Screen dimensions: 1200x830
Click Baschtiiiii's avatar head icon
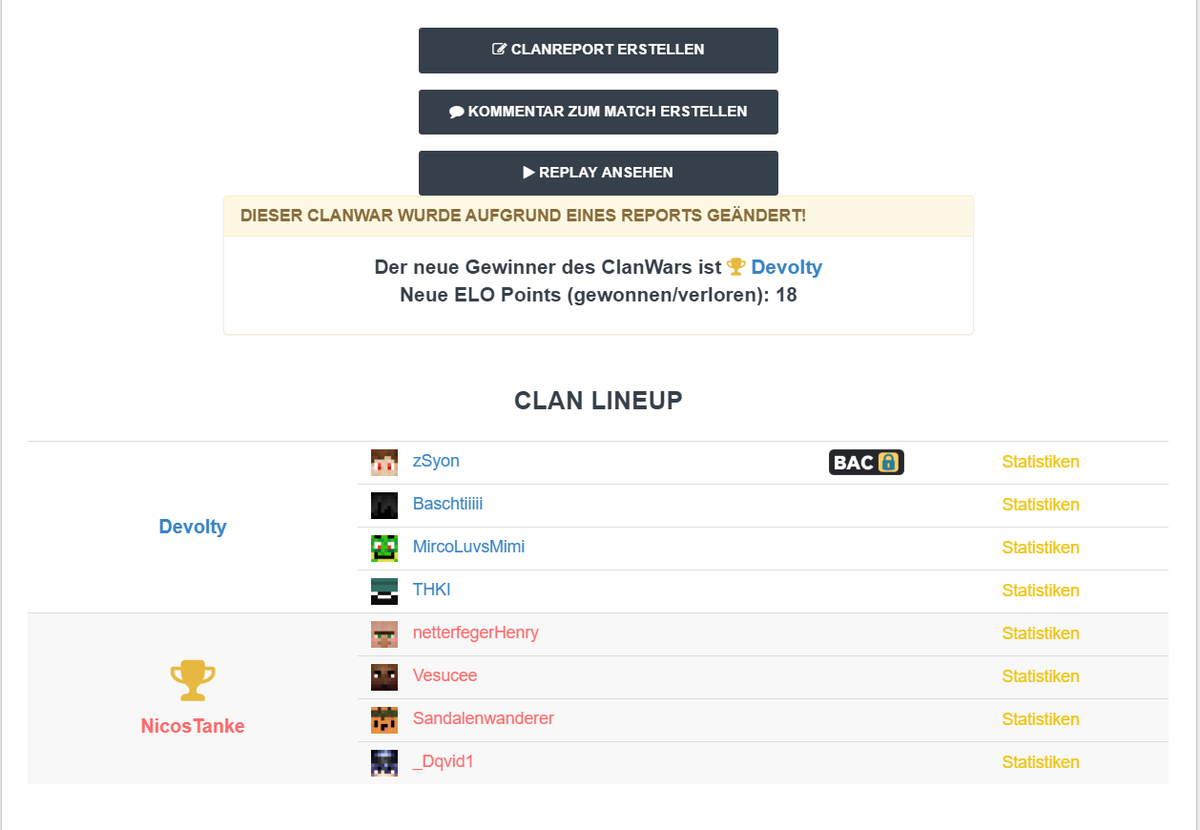point(384,506)
